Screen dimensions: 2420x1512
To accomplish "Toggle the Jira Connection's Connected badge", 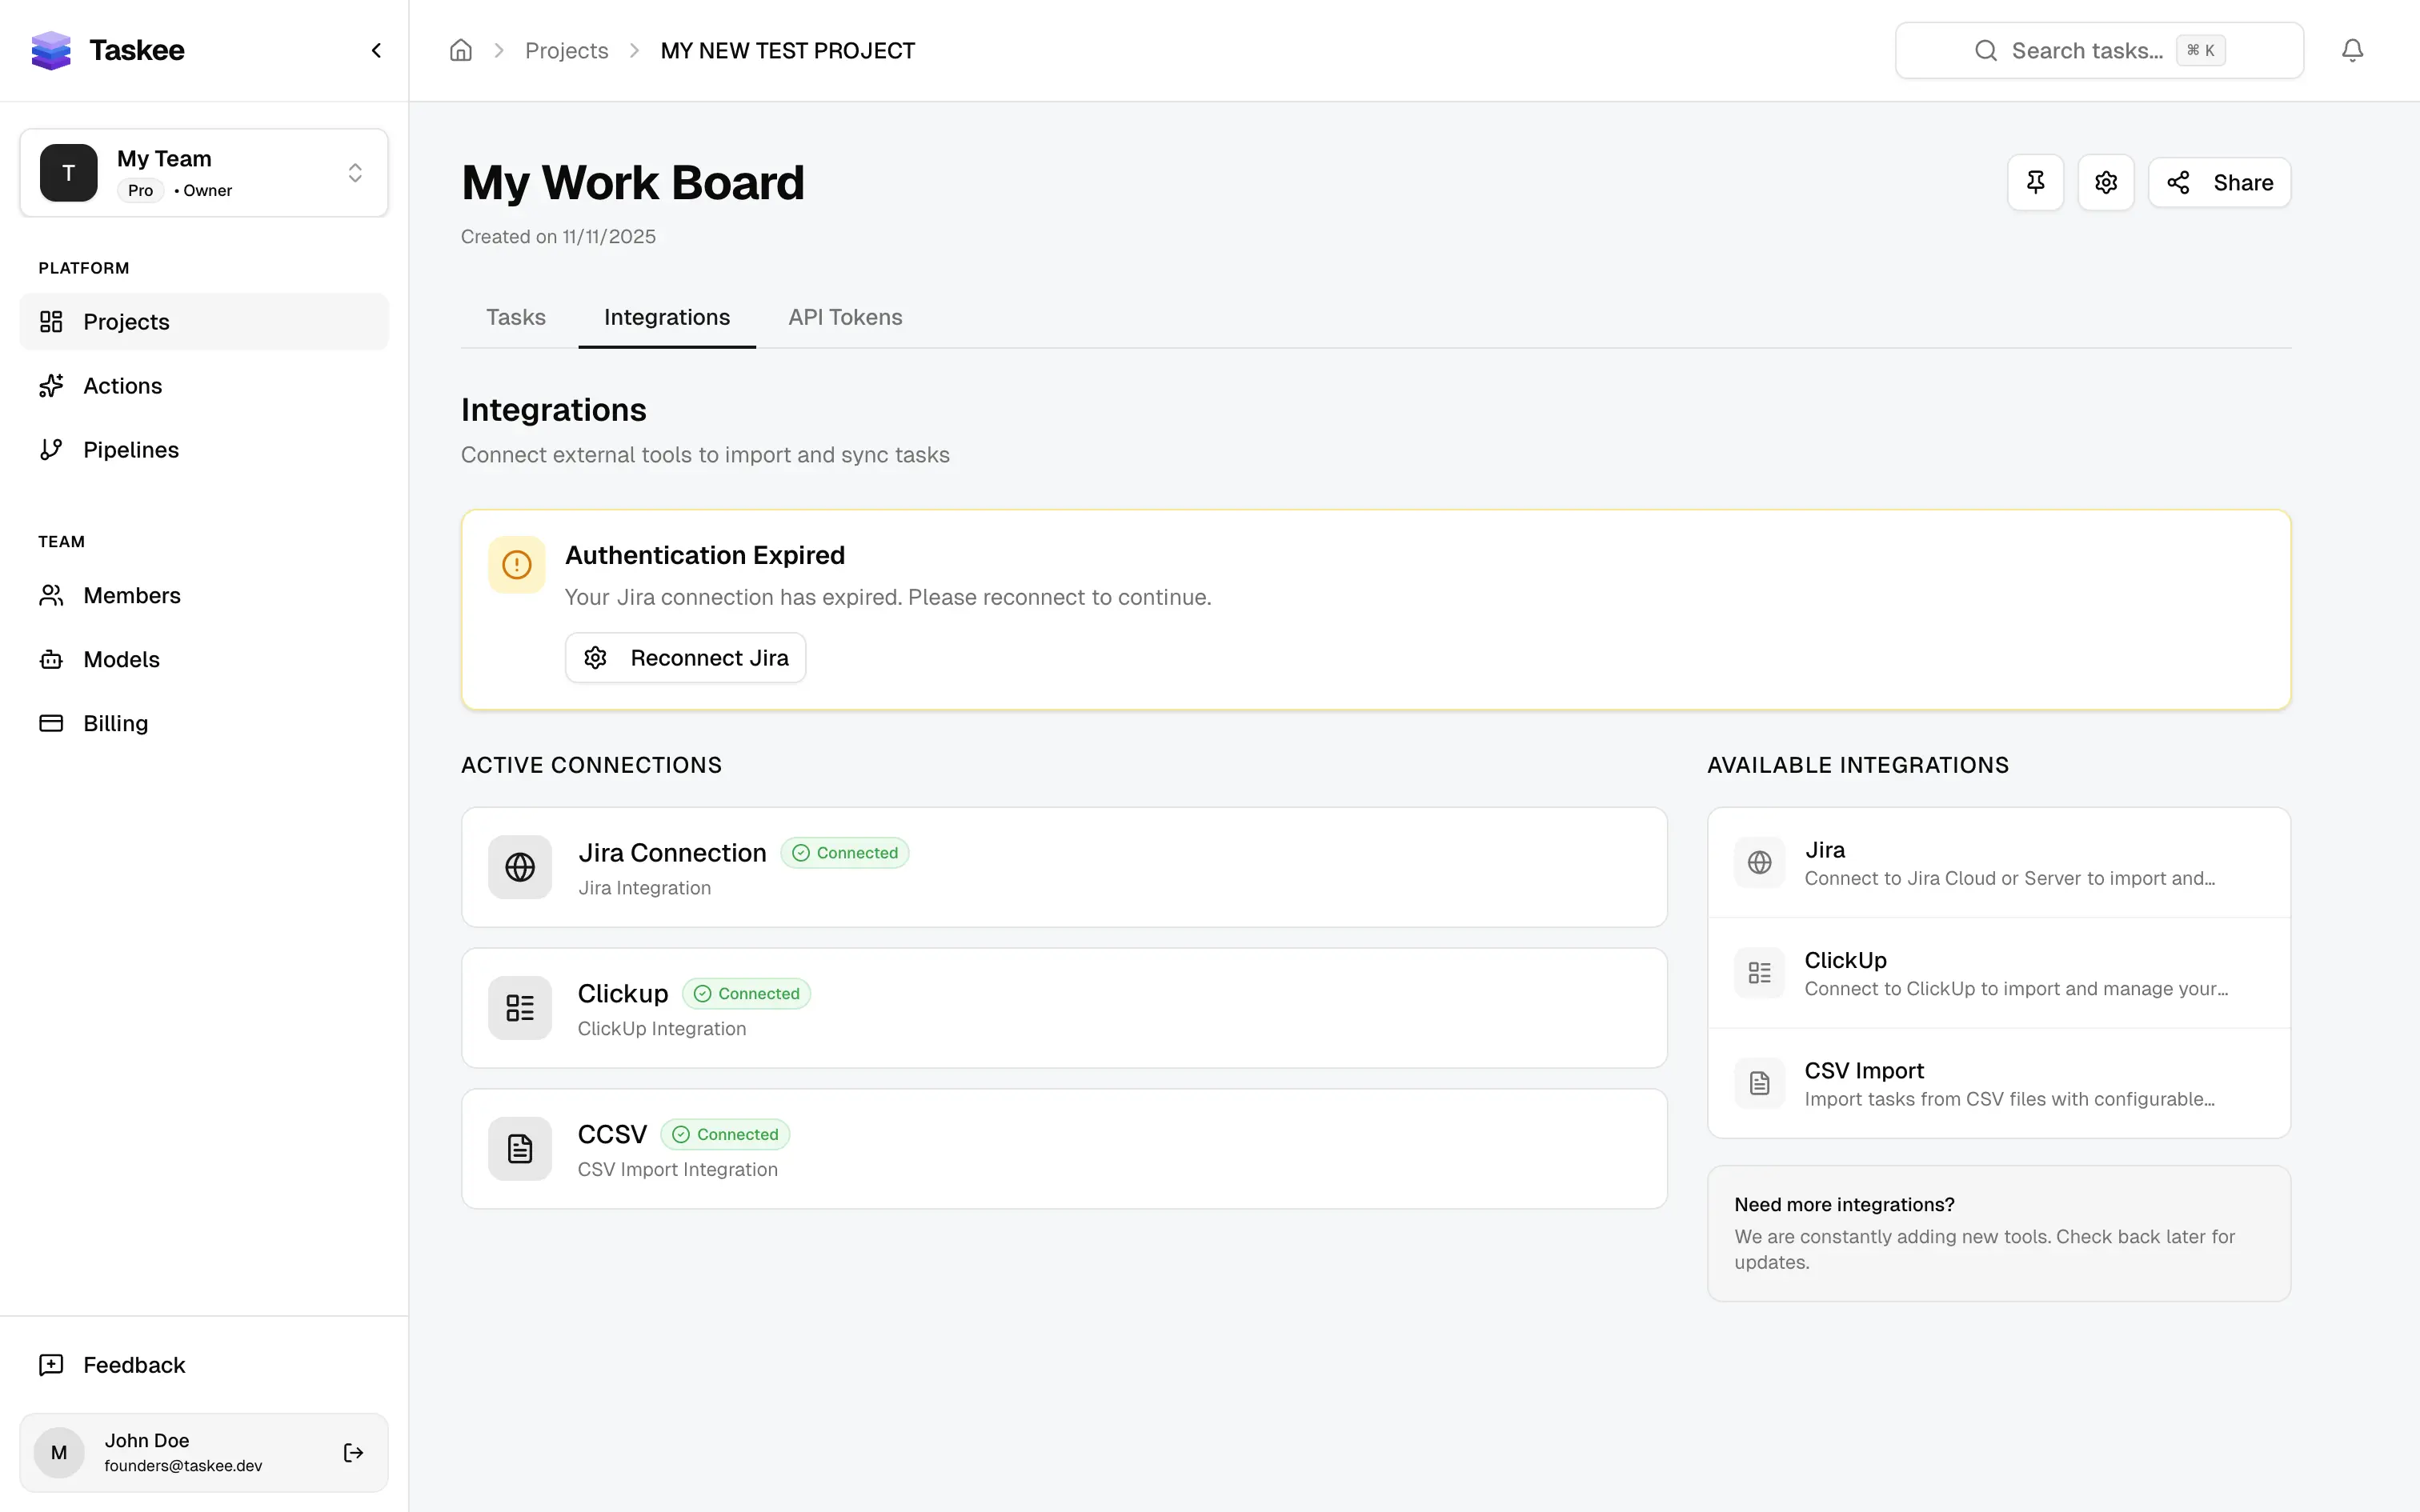I will pyautogui.click(x=845, y=852).
